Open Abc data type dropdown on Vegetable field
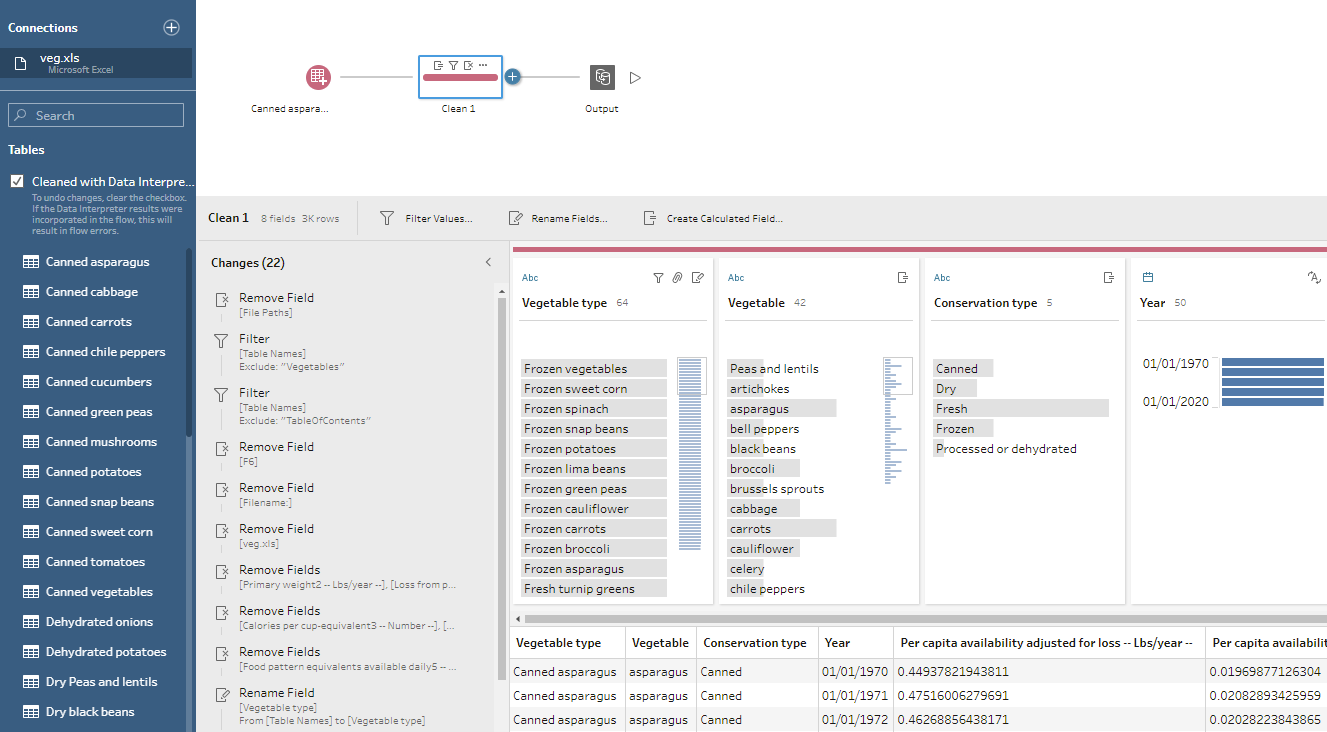 click(x=736, y=278)
